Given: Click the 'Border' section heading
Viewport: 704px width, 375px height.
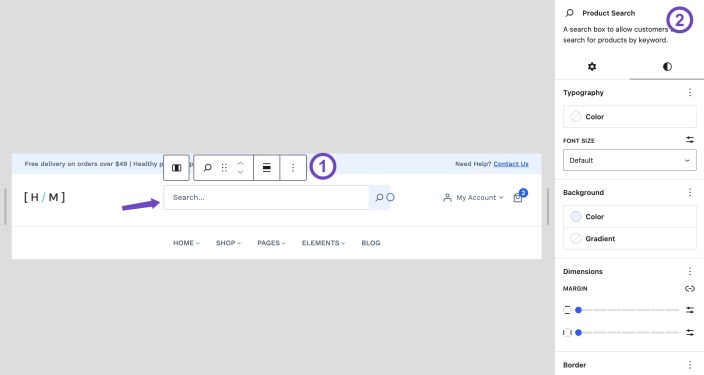Looking at the screenshot, I should click(x=574, y=365).
